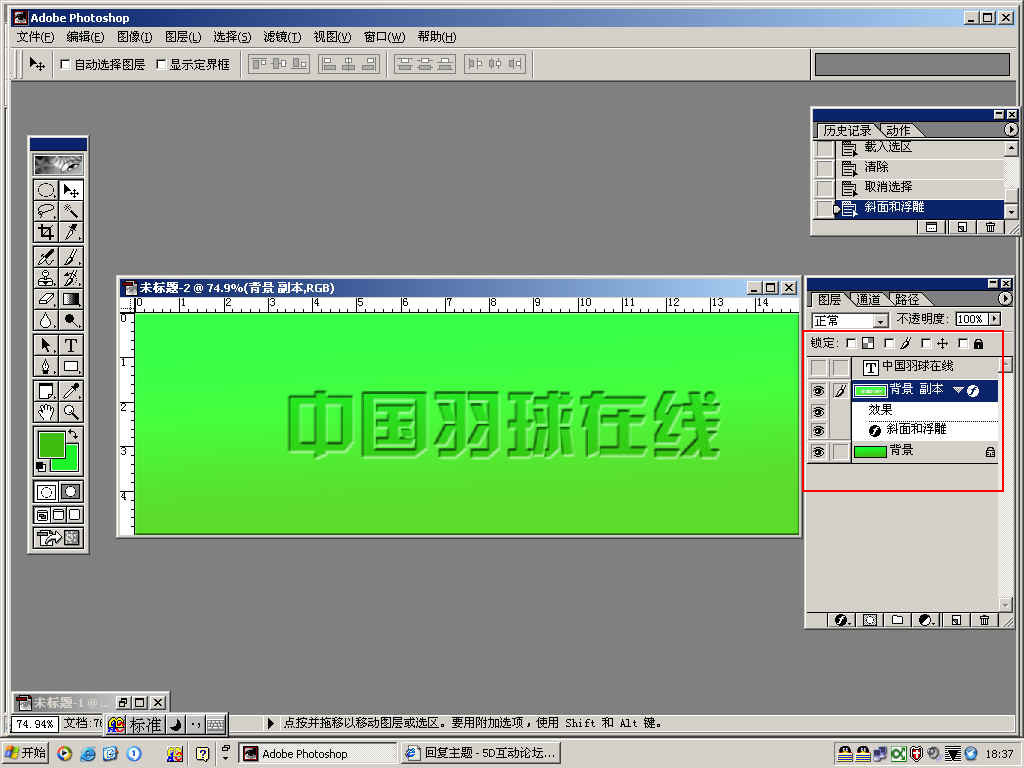Viewport: 1024px width, 768px height.
Task: Delete current state in History panel
Action: pyautogui.click(x=990, y=227)
